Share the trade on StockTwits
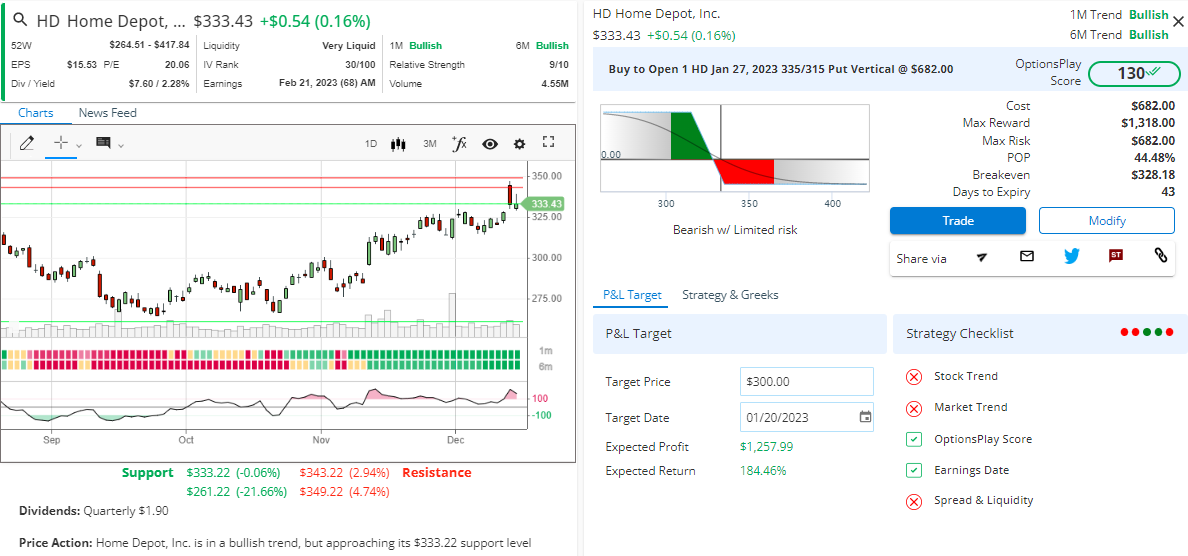1188x556 pixels. click(1115, 255)
